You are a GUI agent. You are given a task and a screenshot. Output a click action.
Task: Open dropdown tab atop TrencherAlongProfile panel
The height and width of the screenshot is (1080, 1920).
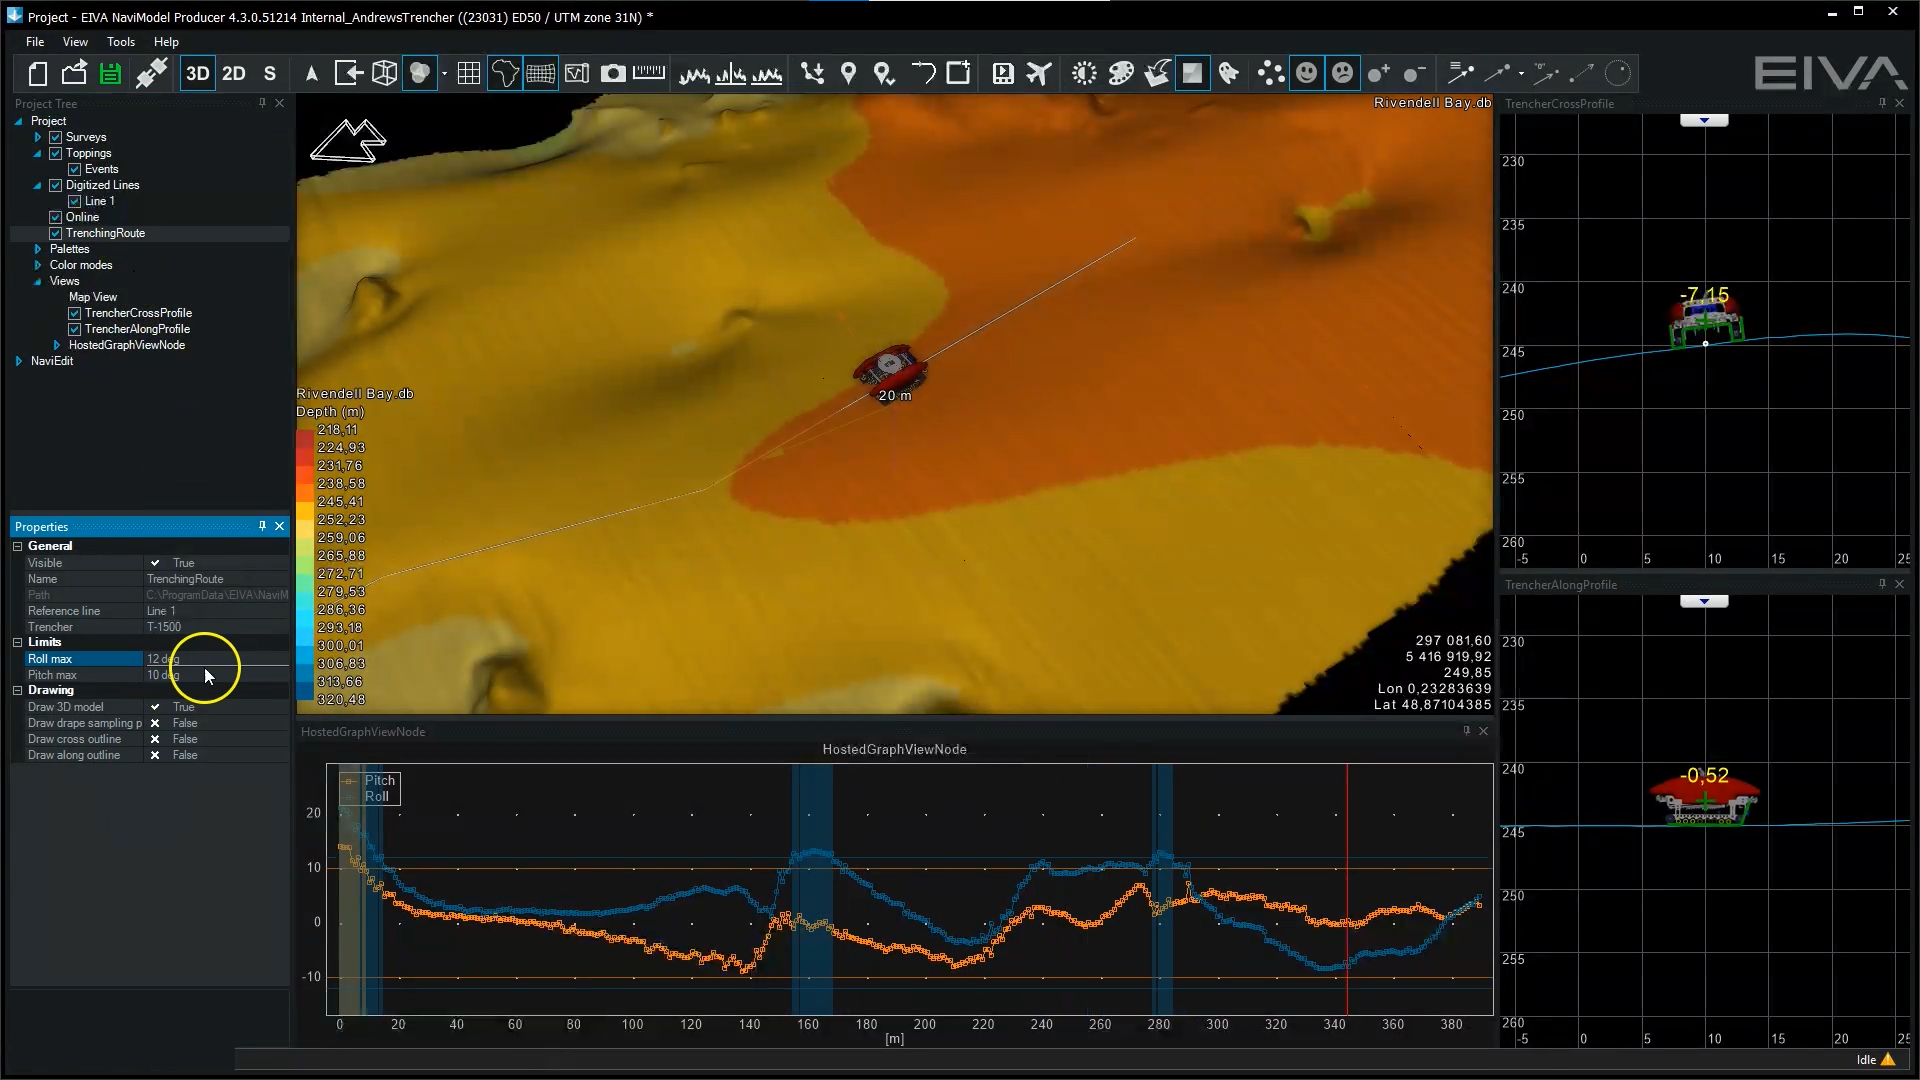[1704, 601]
